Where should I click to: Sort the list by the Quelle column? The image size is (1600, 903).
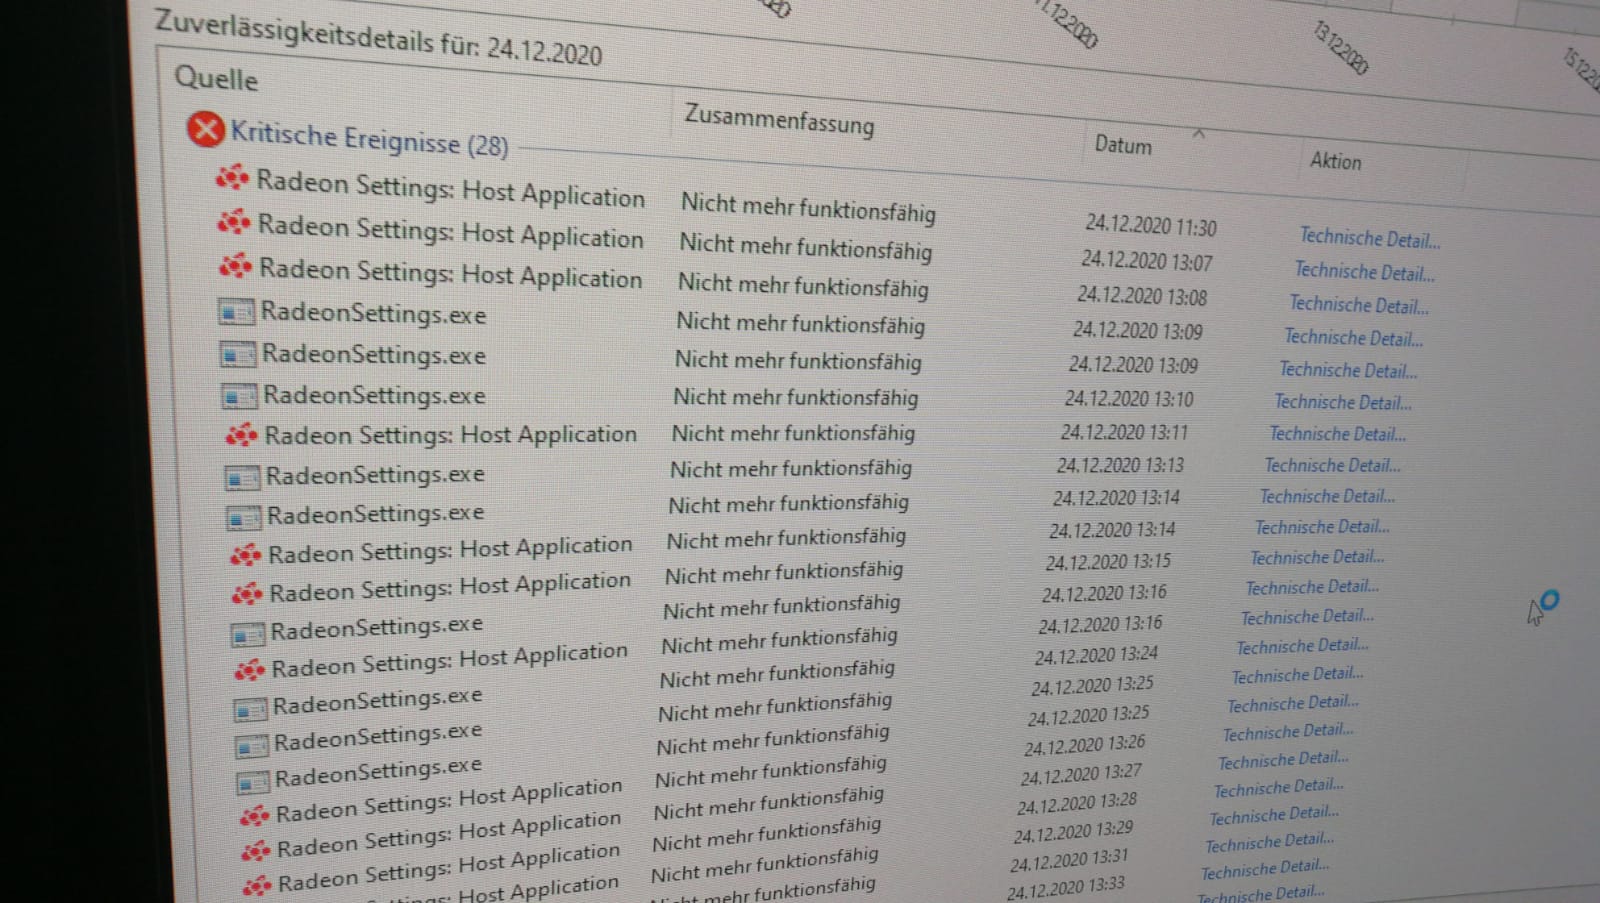point(216,78)
